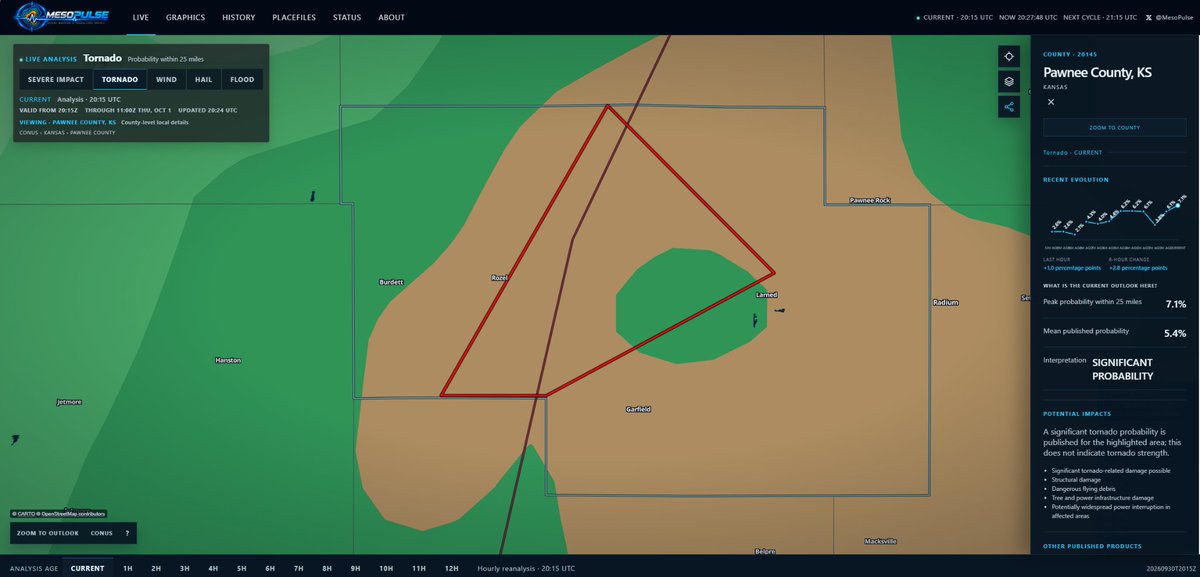Image resolution: width=1200 pixels, height=577 pixels.
Task: Click the 'Hourly reanalysis - 20:15 UTC' text
Action: (x=526, y=568)
